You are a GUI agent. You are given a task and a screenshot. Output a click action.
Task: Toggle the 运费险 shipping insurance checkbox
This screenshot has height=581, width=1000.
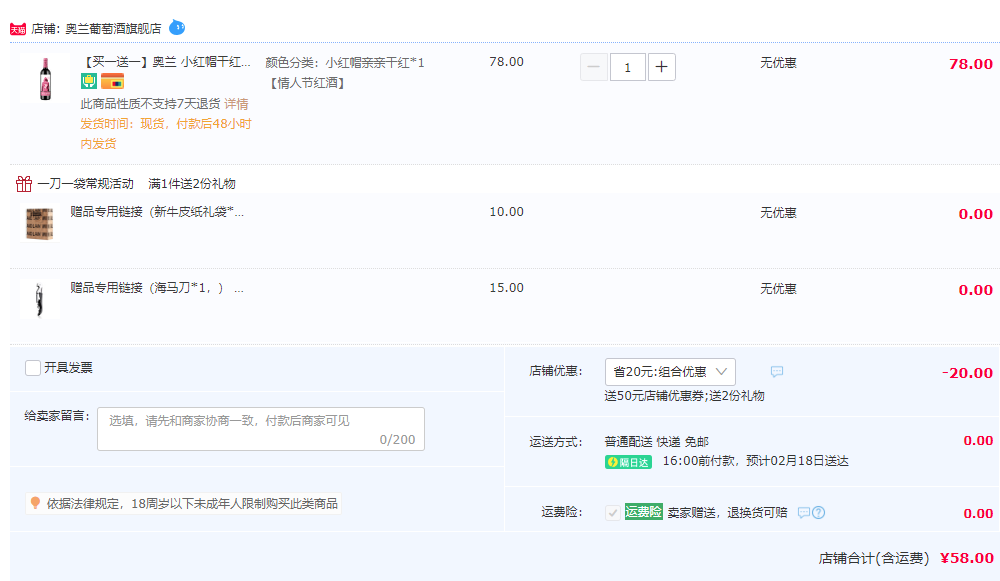[x=612, y=513]
